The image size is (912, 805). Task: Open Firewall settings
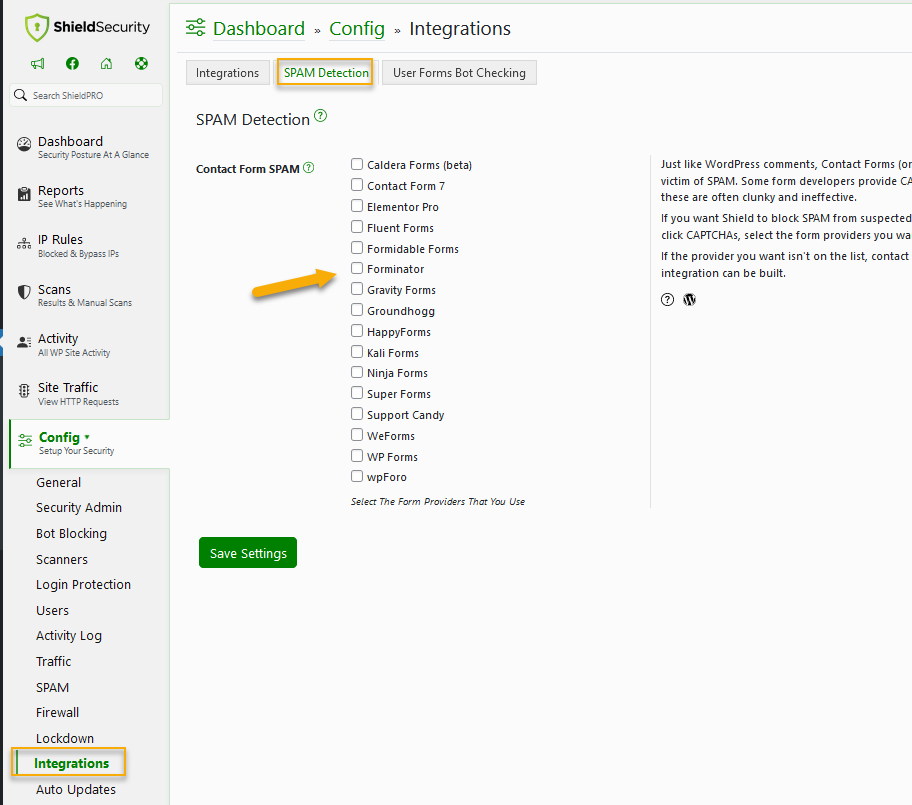(x=57, y=713)
